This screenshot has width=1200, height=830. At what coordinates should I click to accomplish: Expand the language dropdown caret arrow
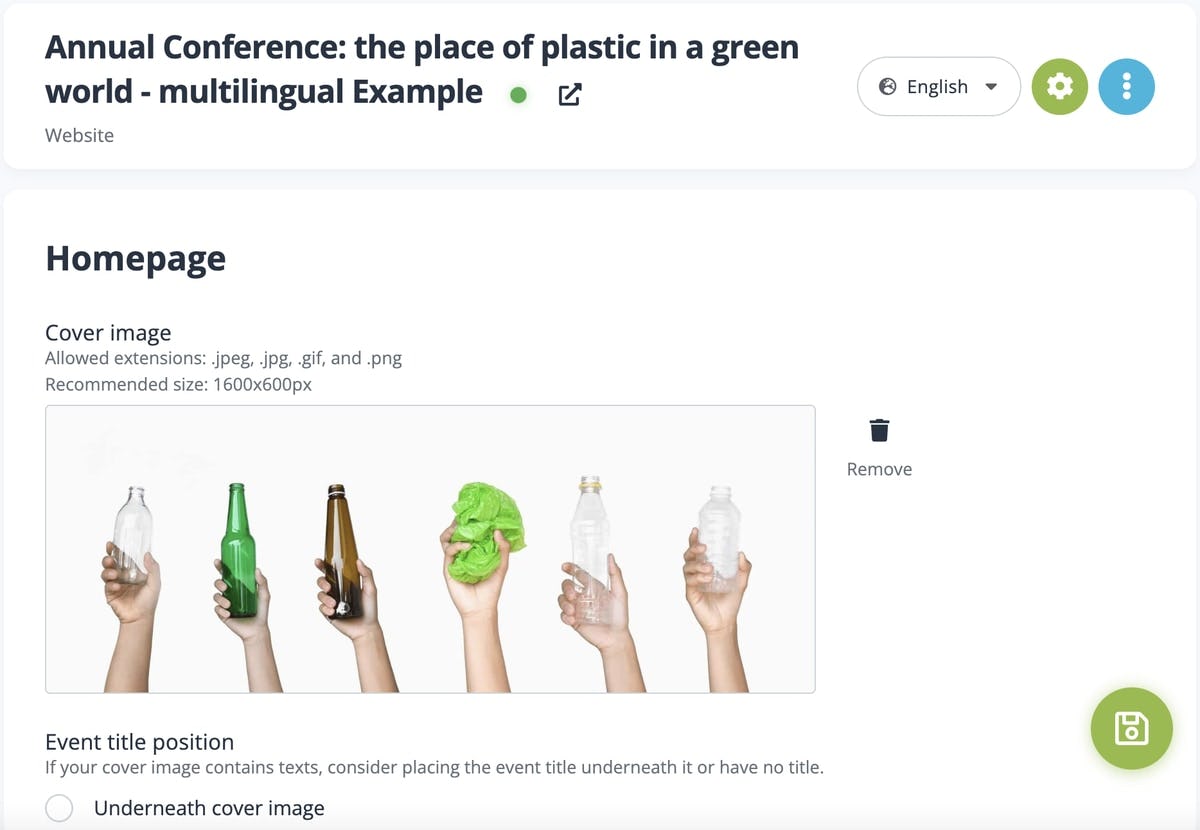point(991,87)
